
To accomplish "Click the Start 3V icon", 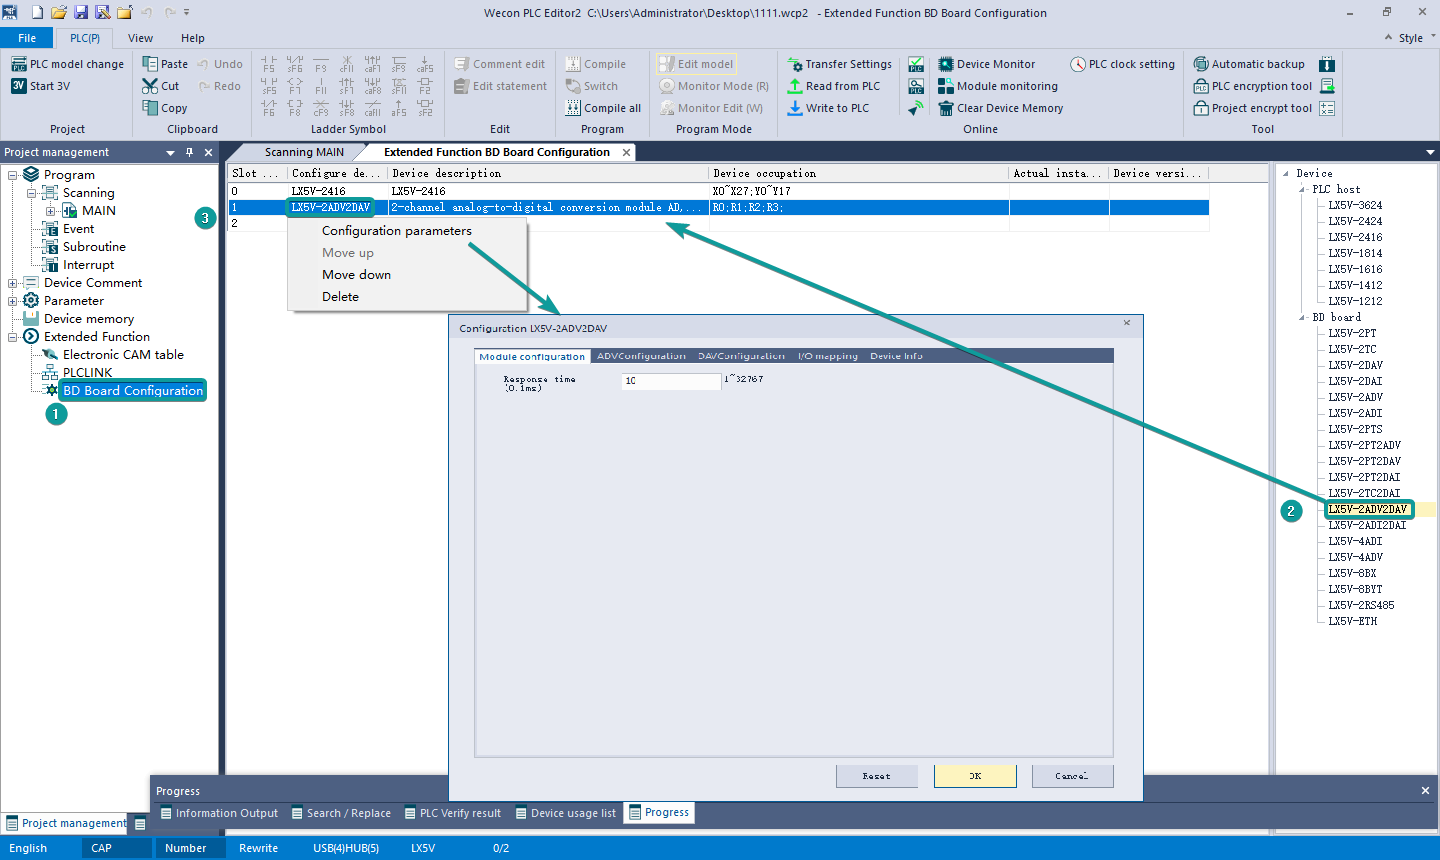I will (x=19, y=86).
